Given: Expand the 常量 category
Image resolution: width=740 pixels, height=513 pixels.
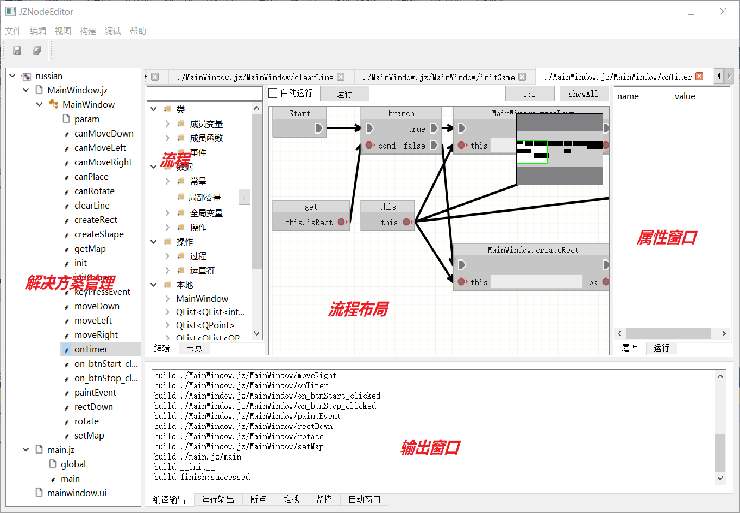Looking at the screenshot, I should 168,181.
